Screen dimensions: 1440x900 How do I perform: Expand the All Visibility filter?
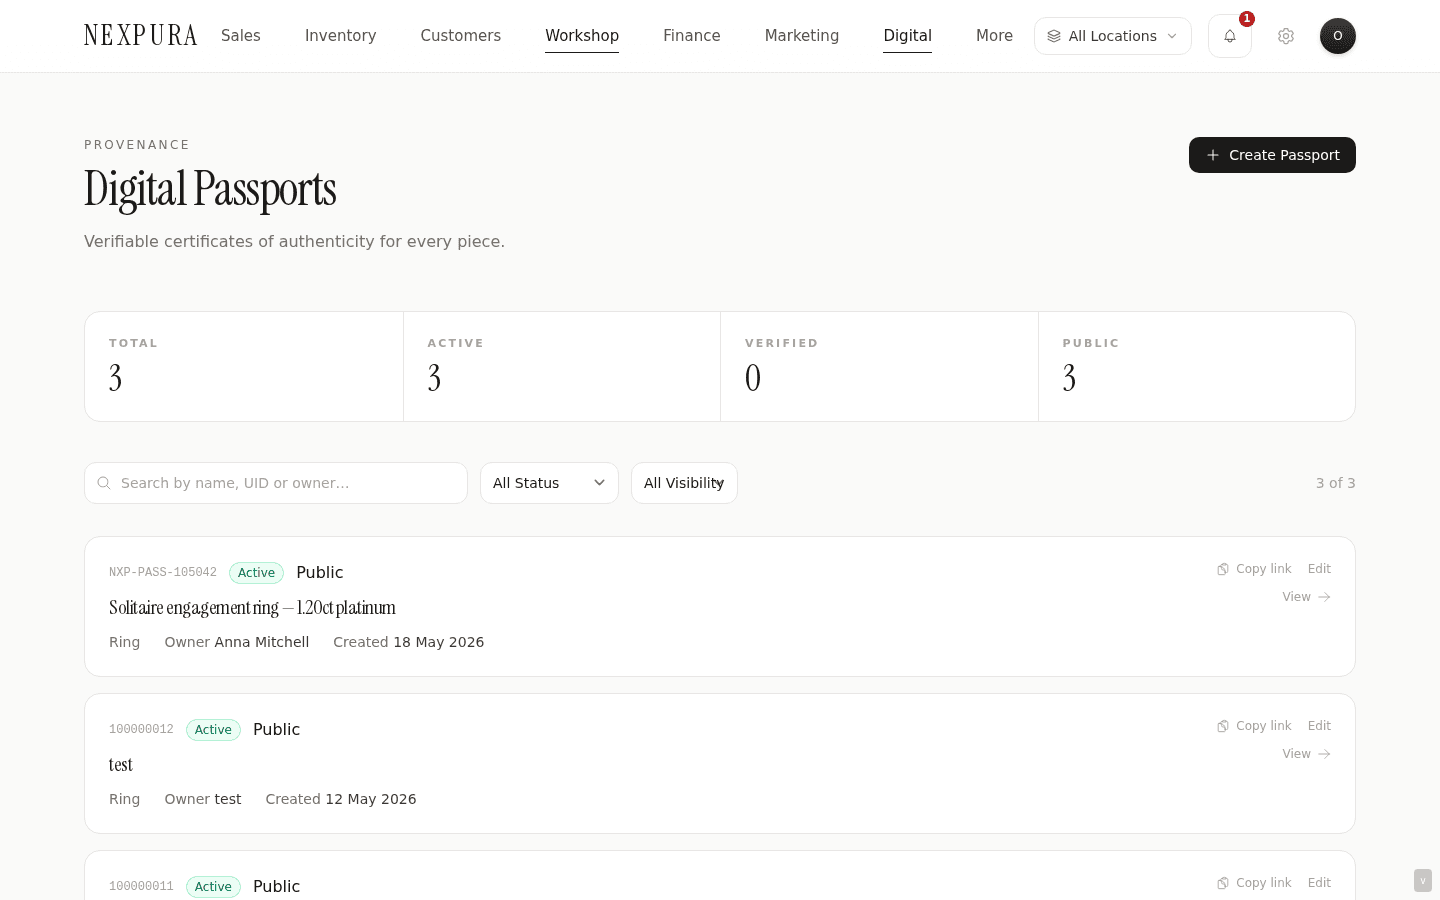[x=684, y=483]
